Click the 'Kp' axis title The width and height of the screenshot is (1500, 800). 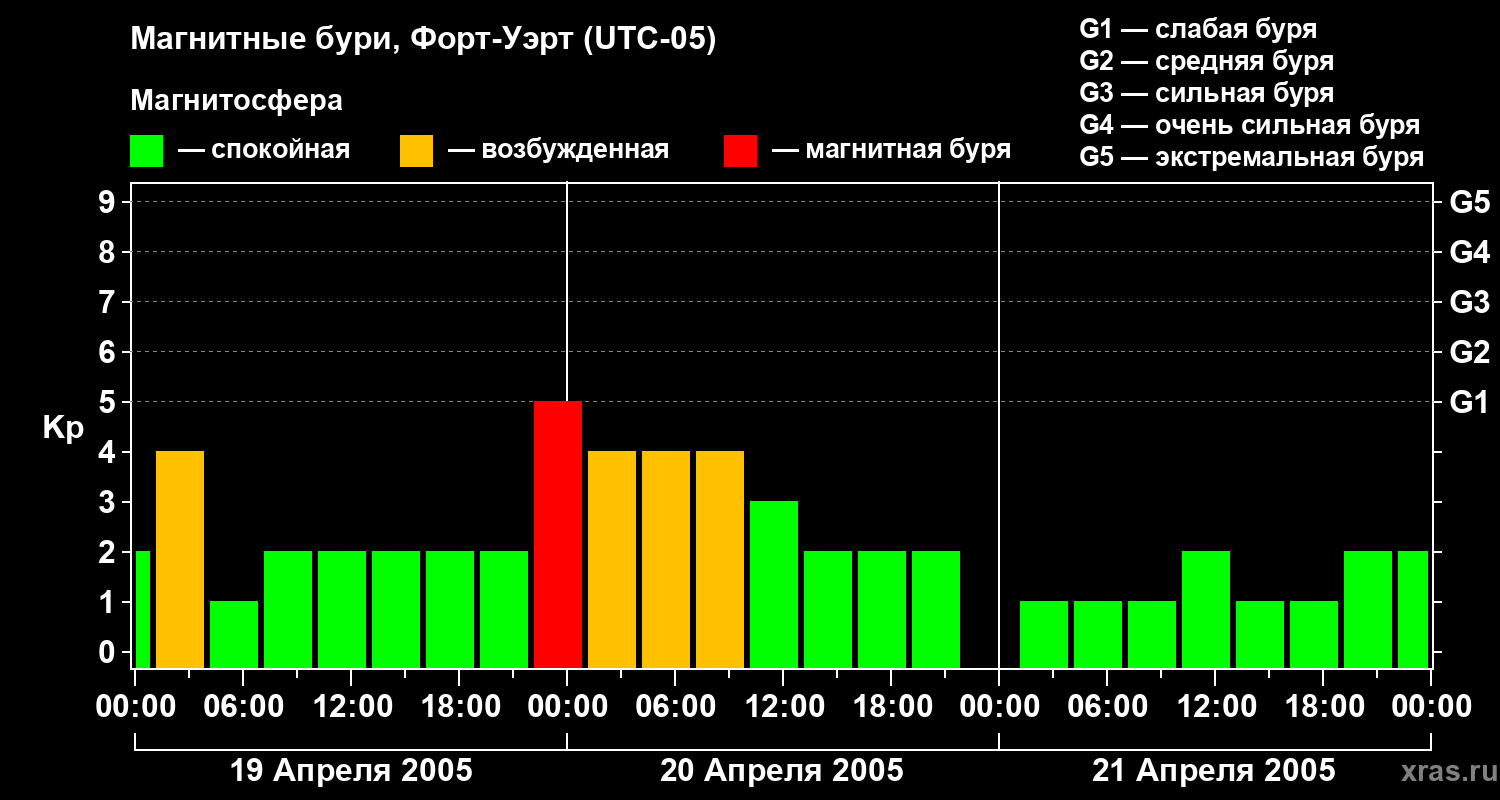63,428
